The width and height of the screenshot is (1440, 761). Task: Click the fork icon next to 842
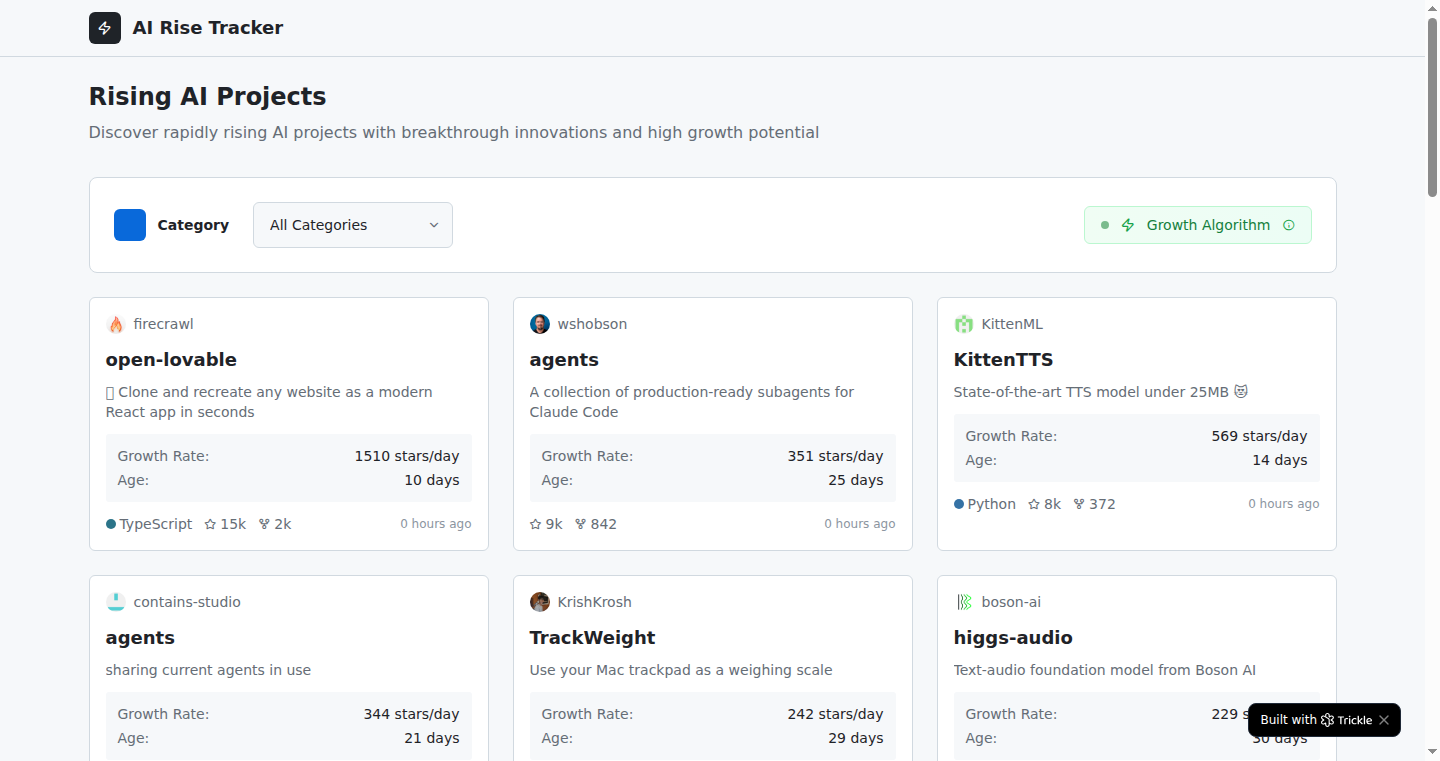point(580,524)
